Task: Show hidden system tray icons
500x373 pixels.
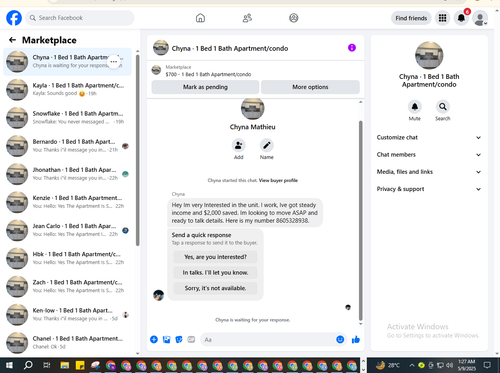Action: click(x=412, y=365)
